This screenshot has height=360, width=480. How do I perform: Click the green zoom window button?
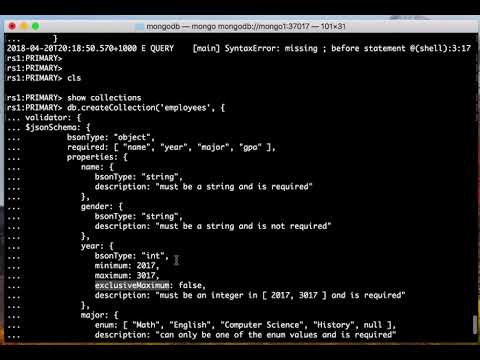(36, 26)
